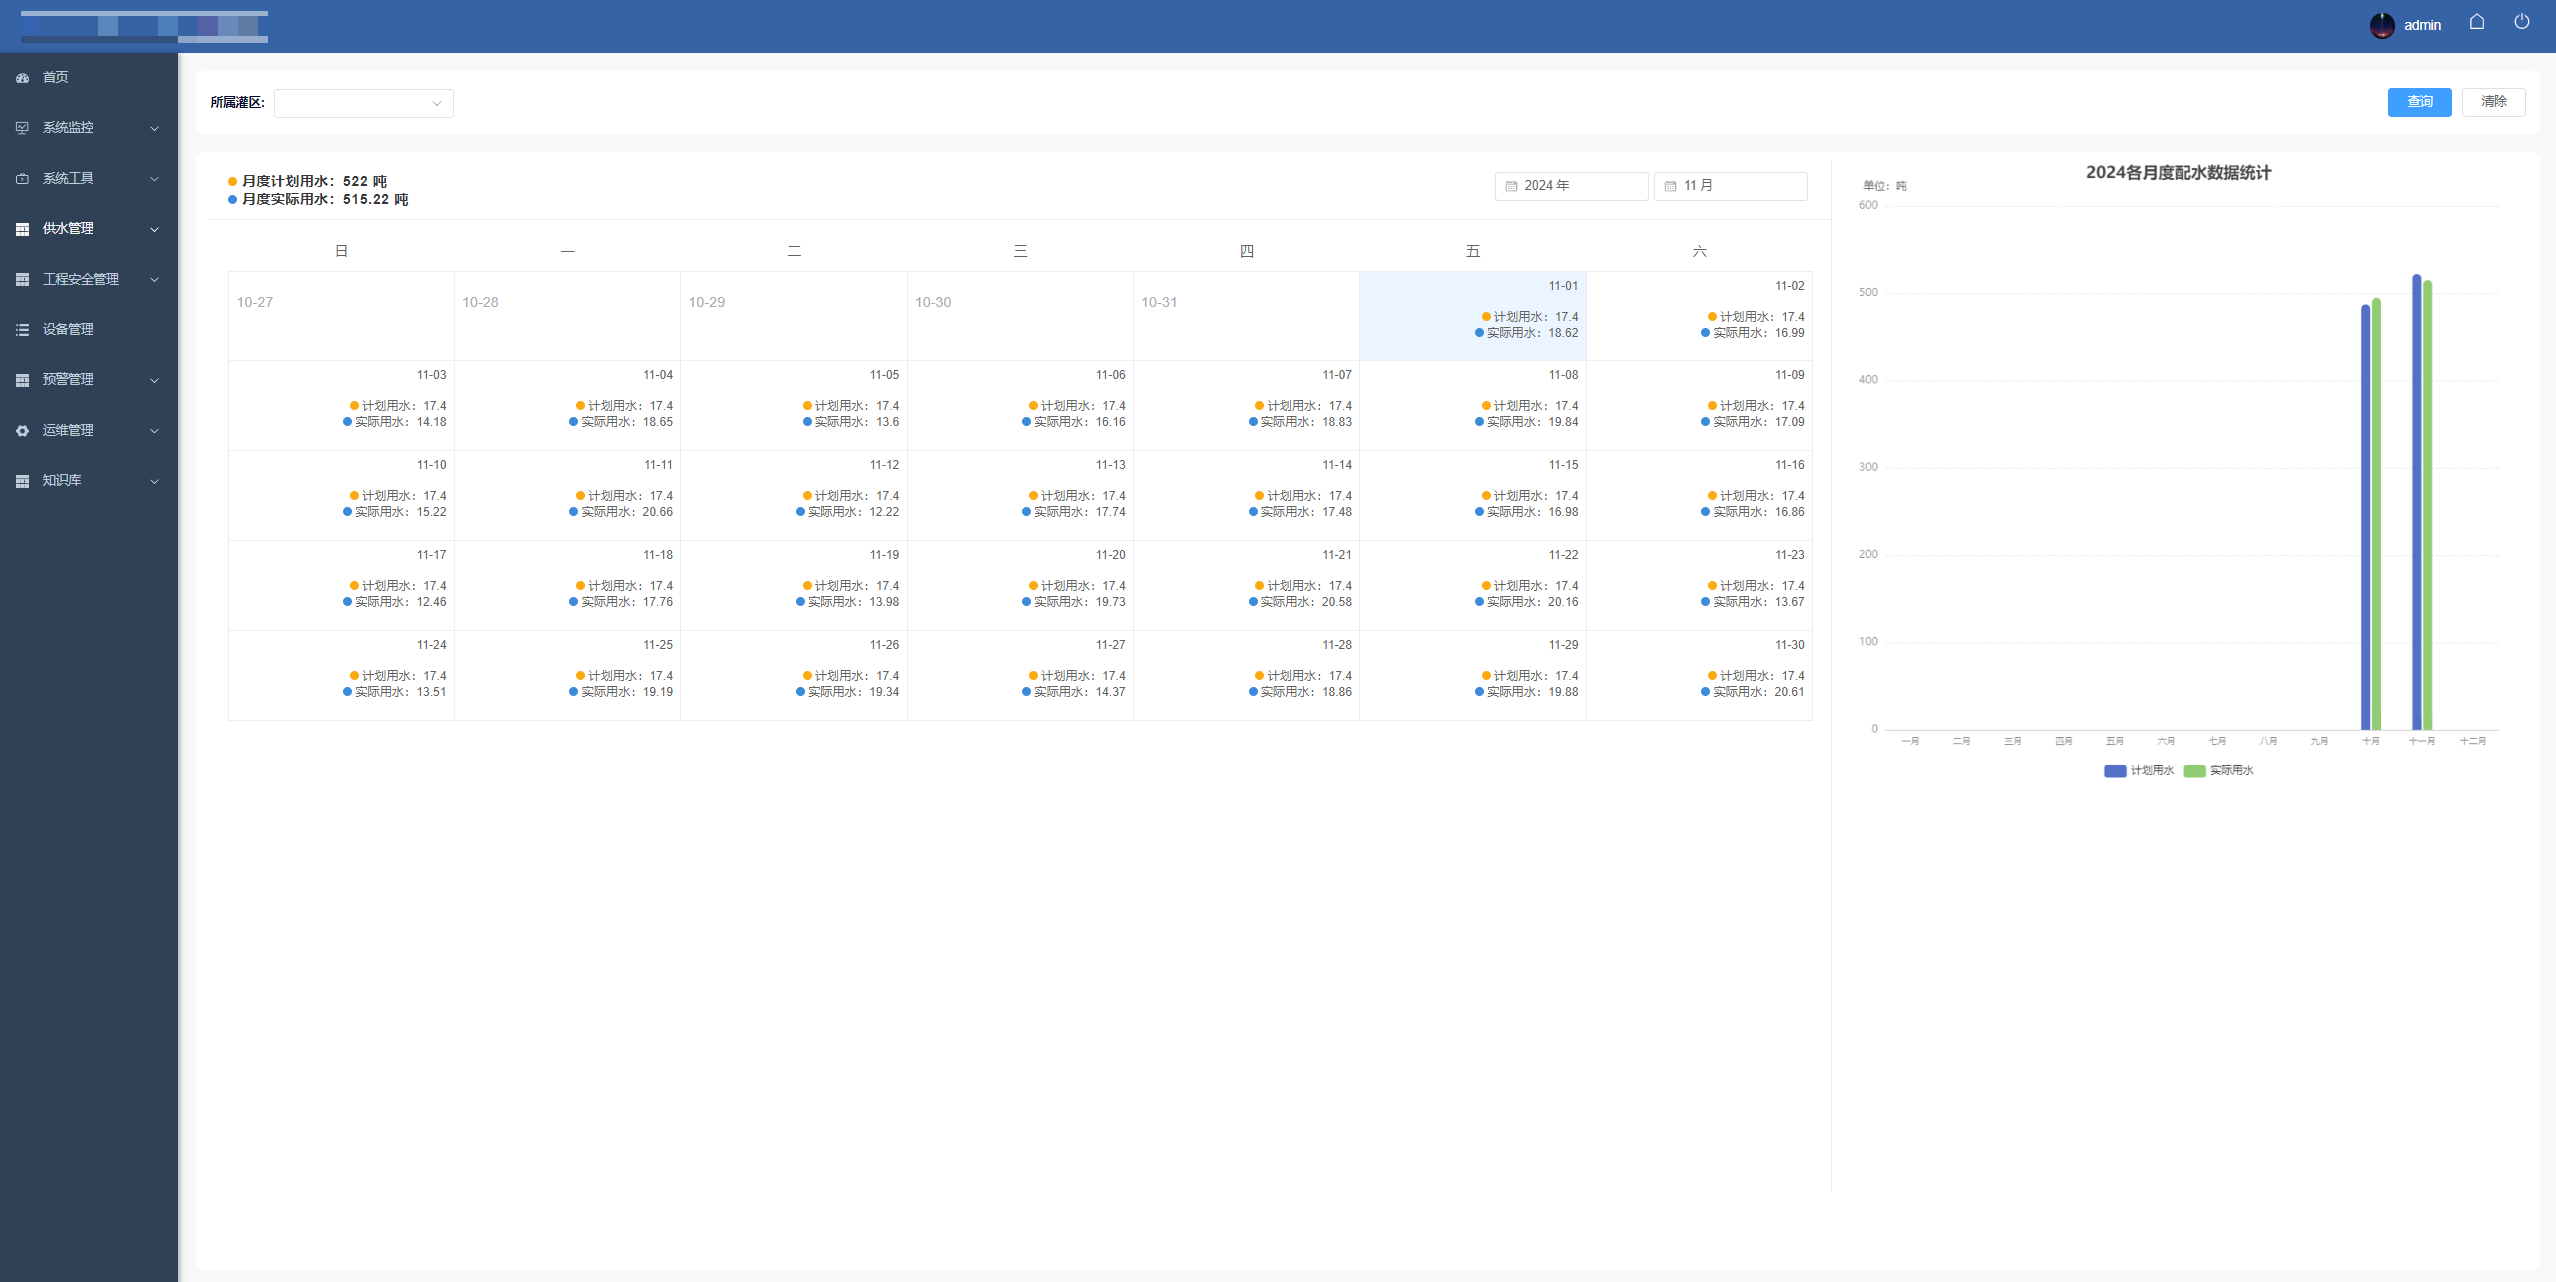
Task: Expand the 供水管理 submenu chevron
Action: pyautogui.click(x=154, y=230)
